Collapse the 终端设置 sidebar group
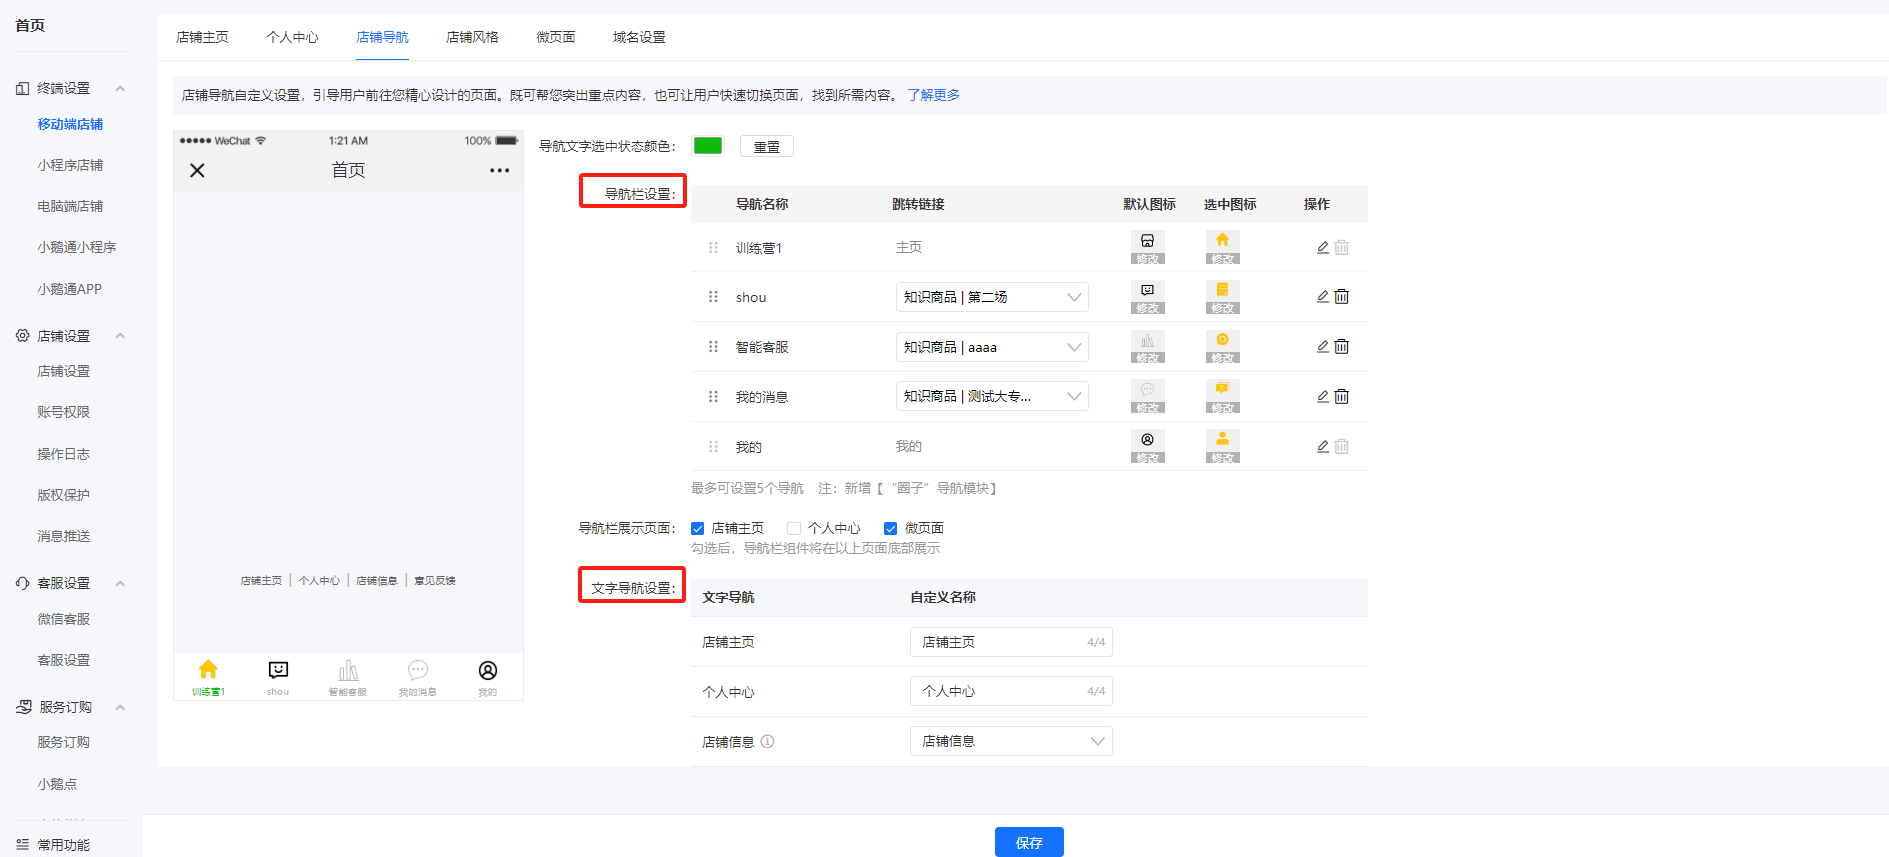The width and height of the screenshot is (1889, 857). coord(120,88)
